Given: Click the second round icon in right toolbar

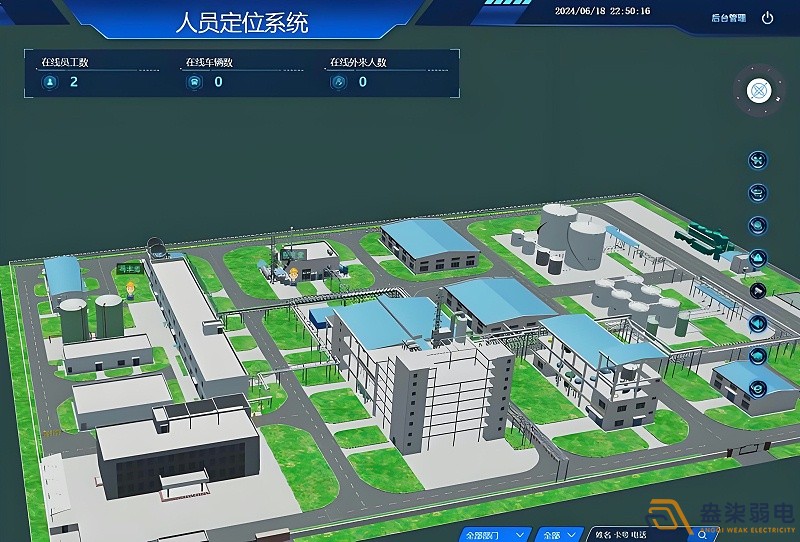Looking at the screenshot, I should 758,192.
